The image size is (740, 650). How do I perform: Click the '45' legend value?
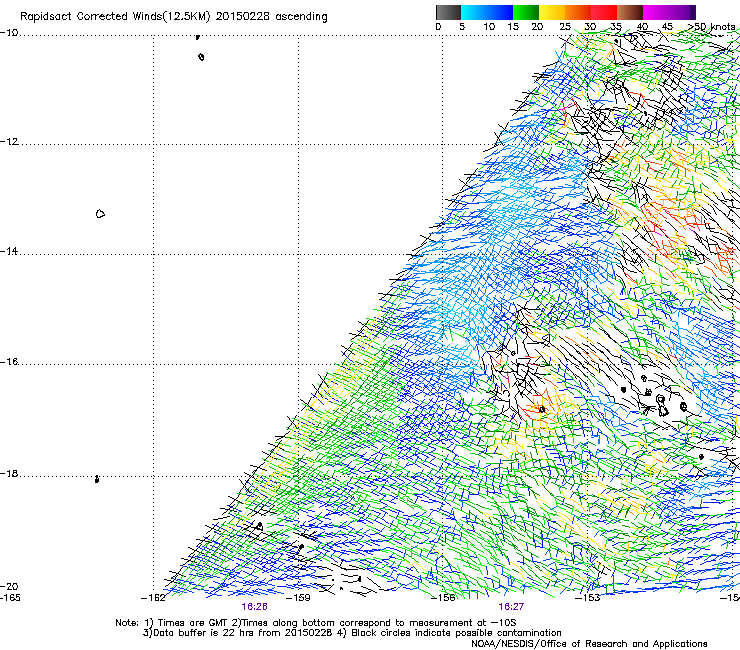667,27
